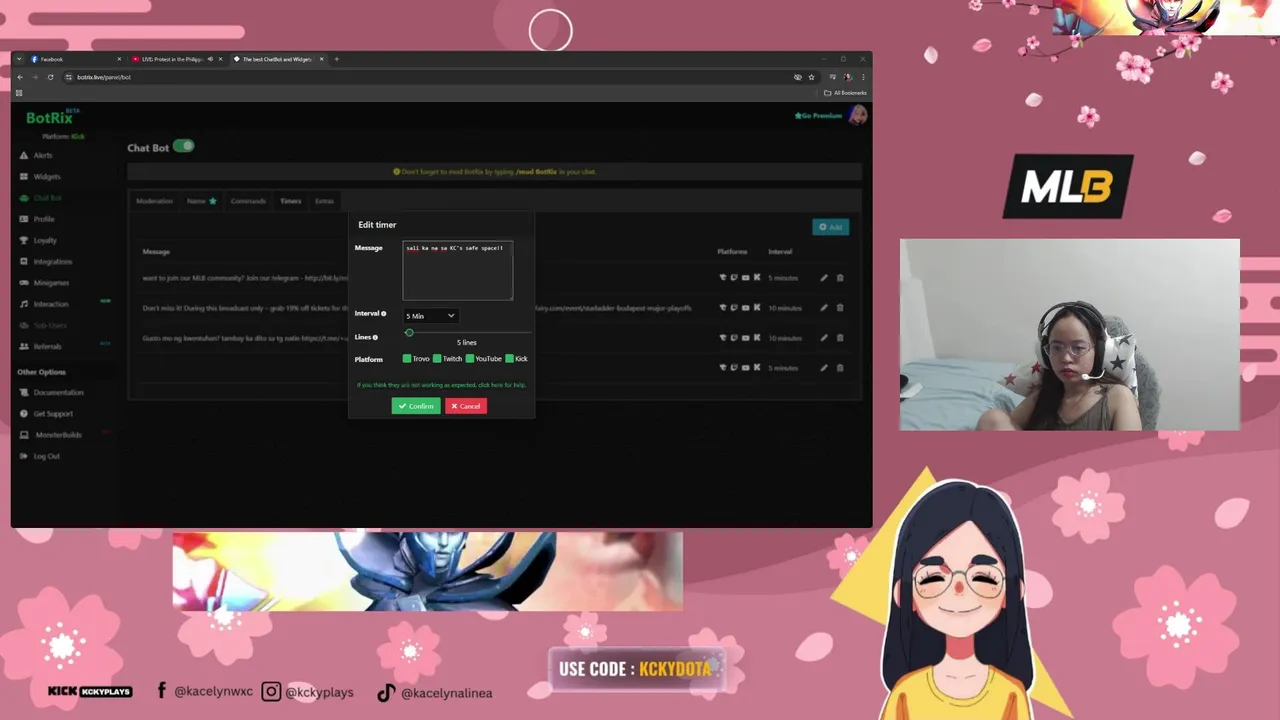Open the Profile section in the sidebar
This screenshot has height=720, width=1280.
point(38,219)
